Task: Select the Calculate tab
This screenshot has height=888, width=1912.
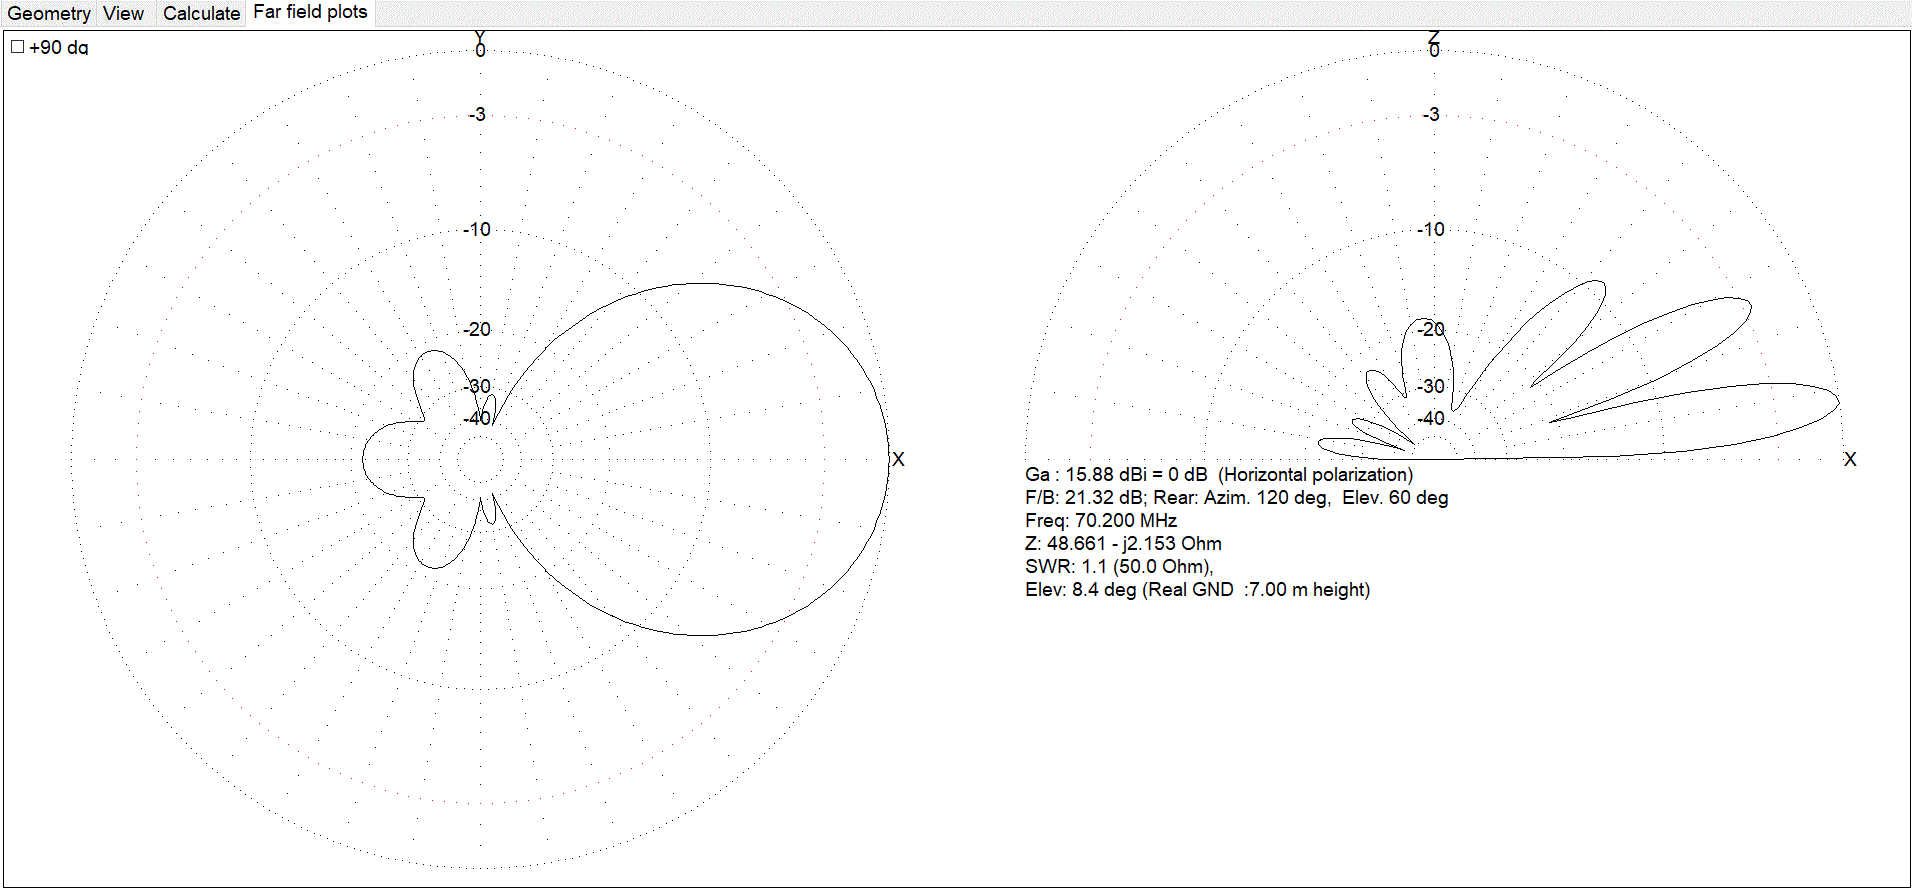Action: pyautogui.click(x=201, y=14)
